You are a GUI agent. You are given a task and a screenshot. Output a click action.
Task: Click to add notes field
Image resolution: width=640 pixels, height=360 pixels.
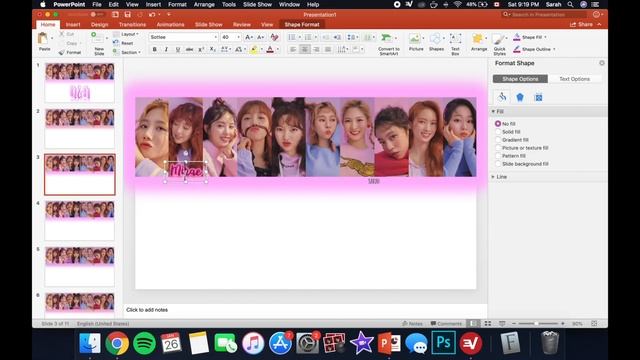click(x=305, y=310)
